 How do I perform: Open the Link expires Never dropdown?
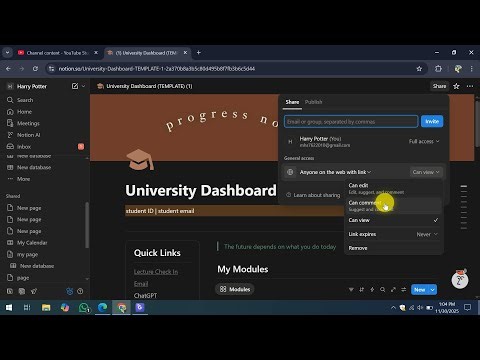click(x=427, y=235)
